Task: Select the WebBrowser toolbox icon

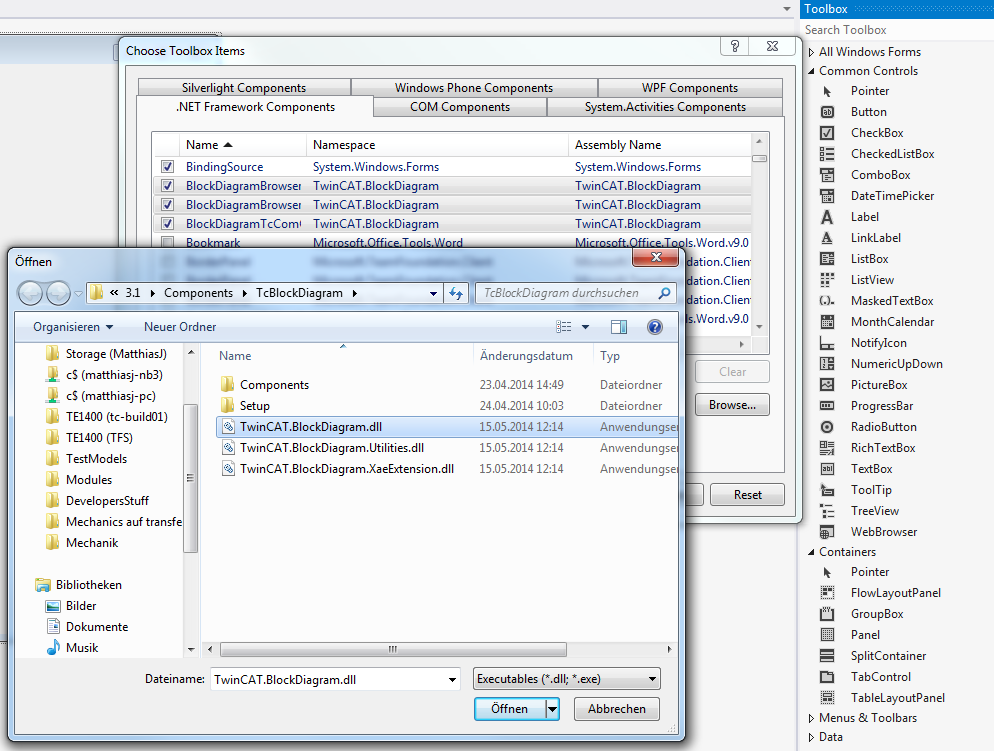Action: [827, 532]
